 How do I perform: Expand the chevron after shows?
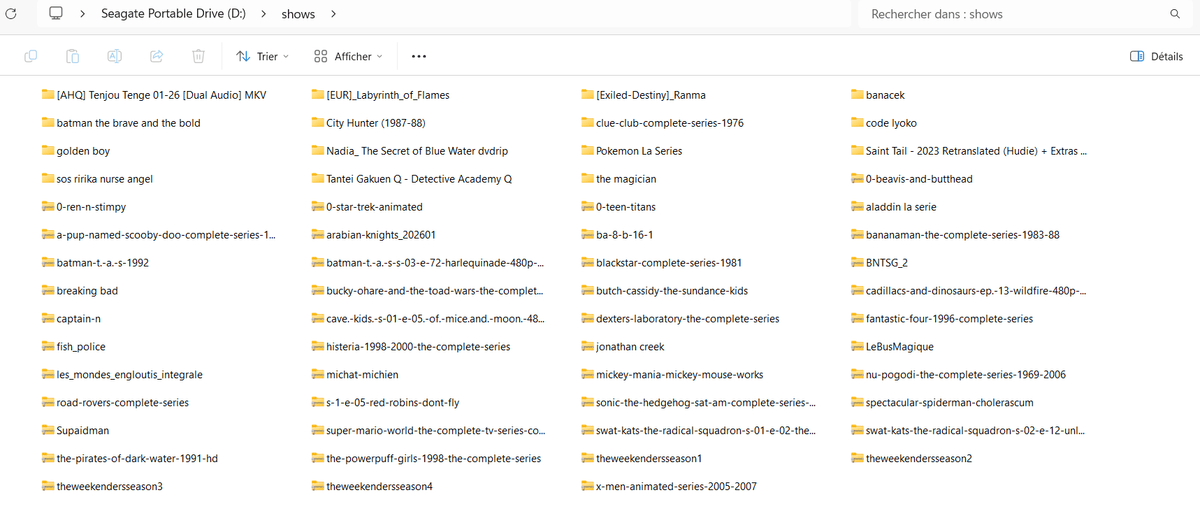[x=332, y=14]
